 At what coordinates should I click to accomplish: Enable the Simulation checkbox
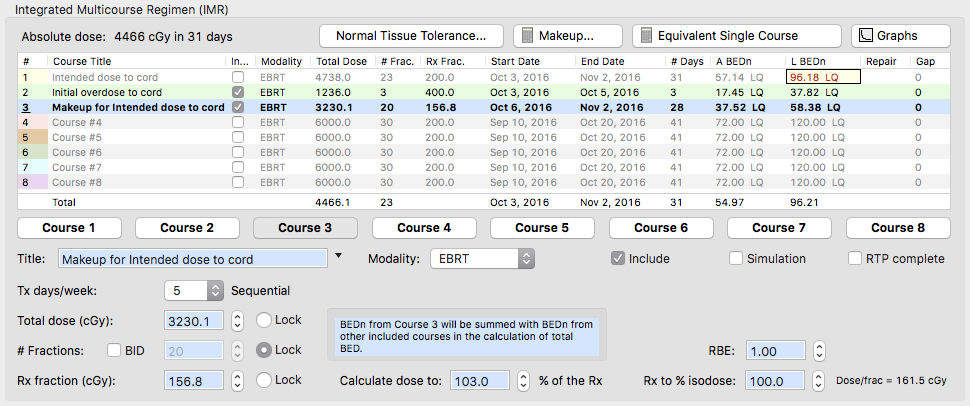pyautogui.click(x=736, y=259)
